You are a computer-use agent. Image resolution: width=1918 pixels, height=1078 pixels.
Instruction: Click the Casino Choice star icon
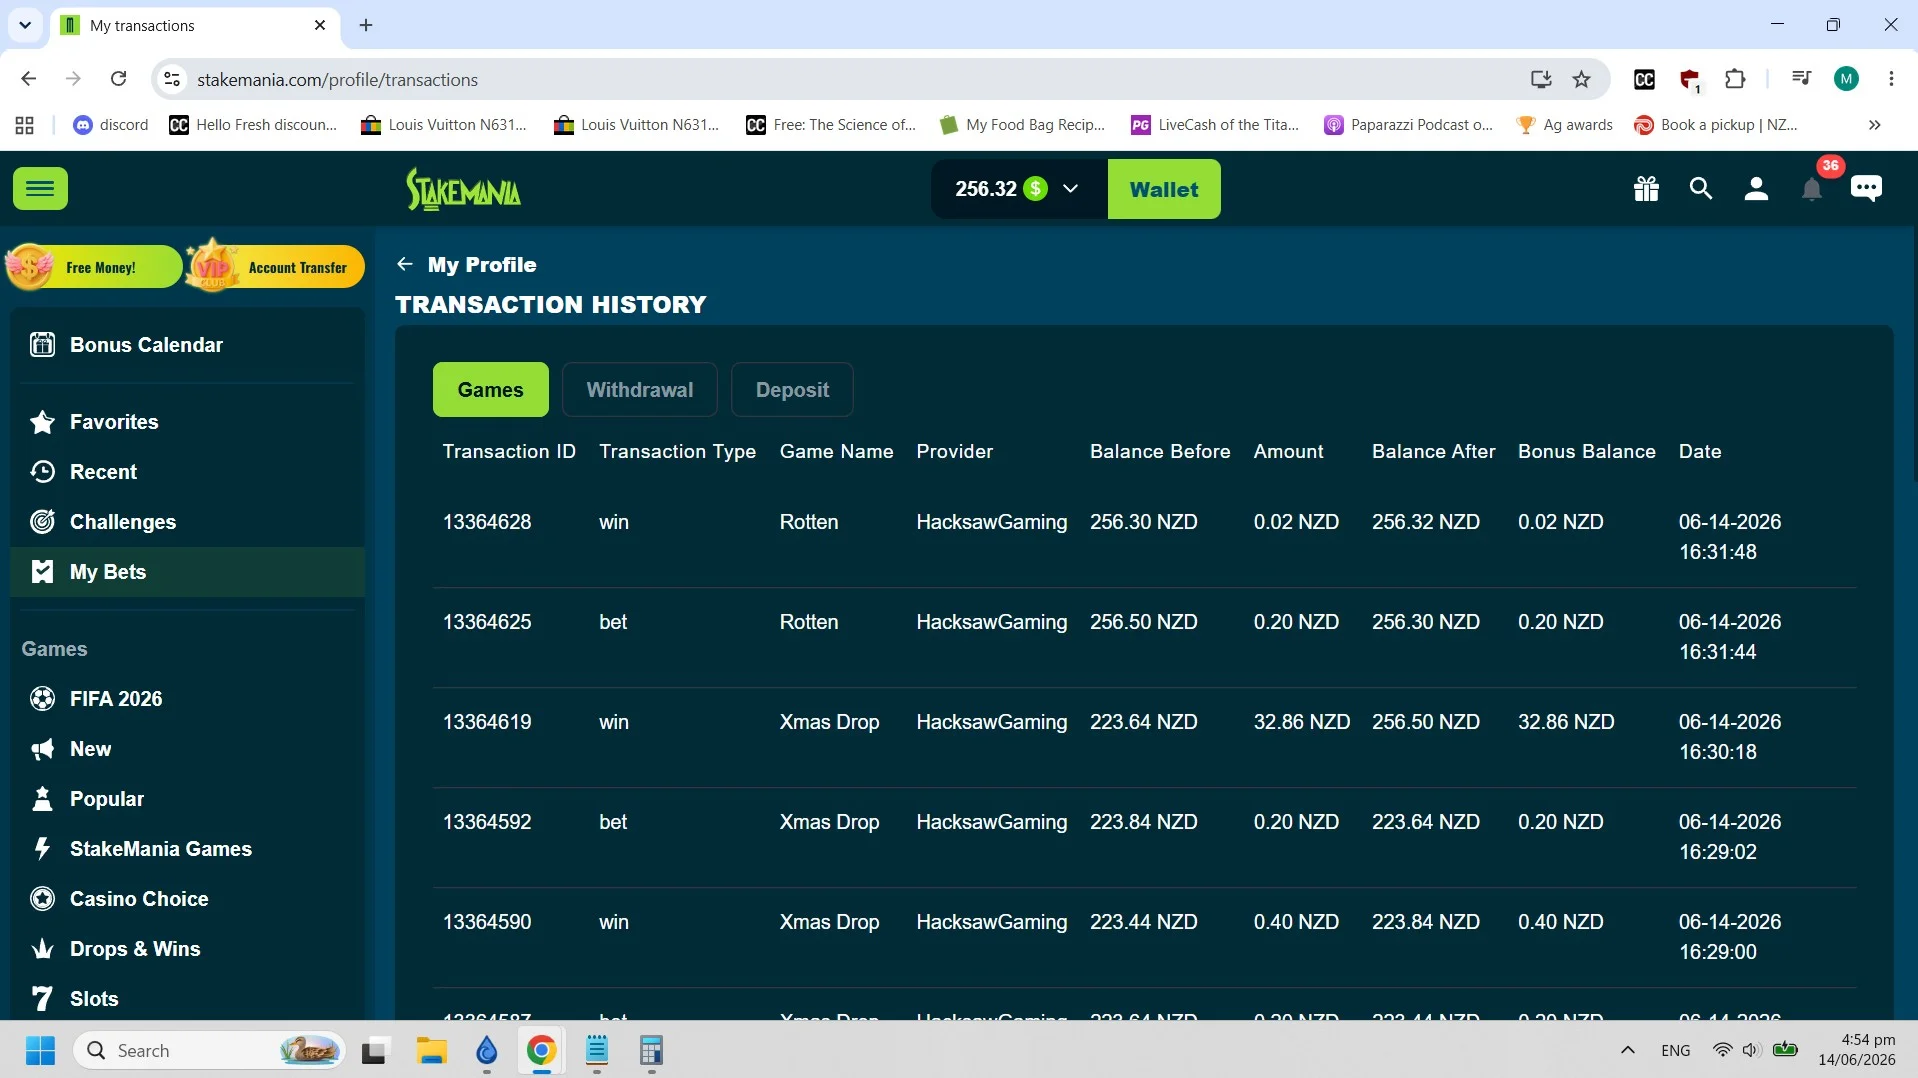42,899
